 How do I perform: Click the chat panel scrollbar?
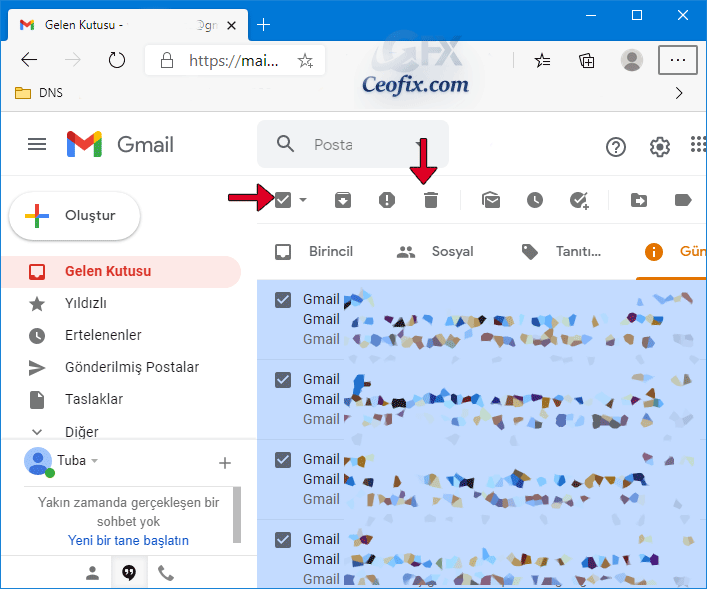pos(237,515)
